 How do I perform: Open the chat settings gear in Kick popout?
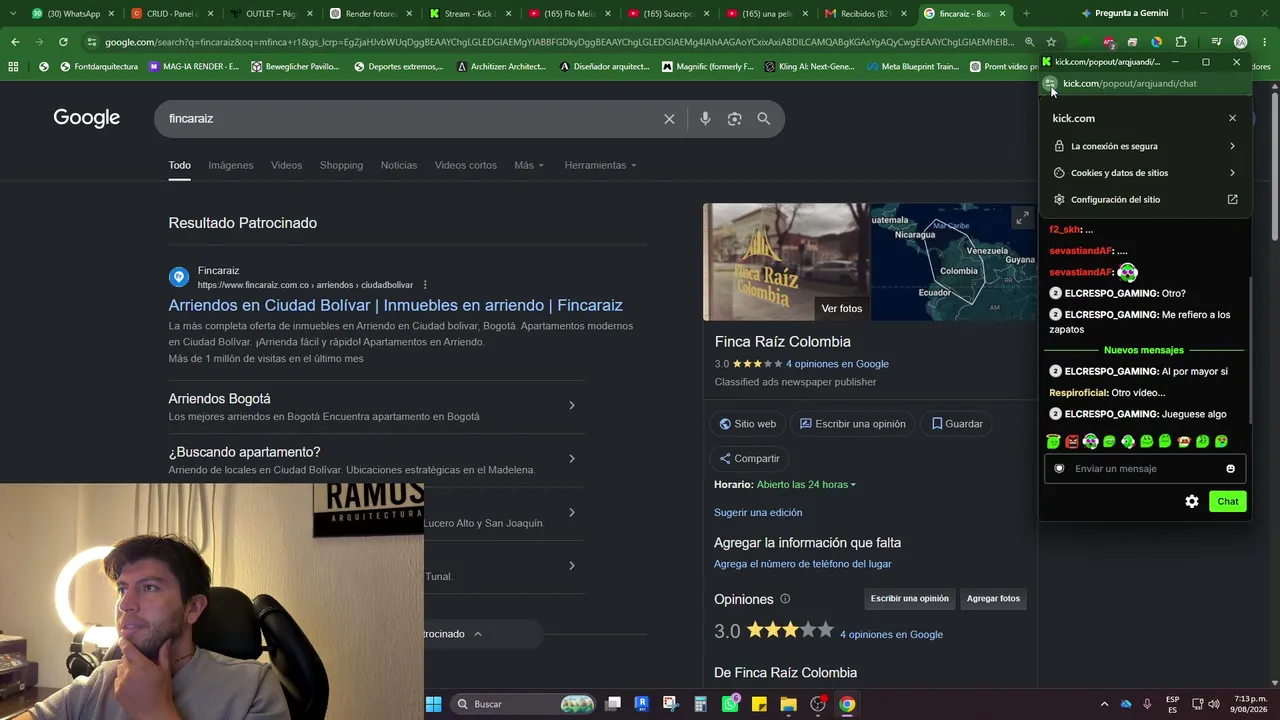(1192, 502)
